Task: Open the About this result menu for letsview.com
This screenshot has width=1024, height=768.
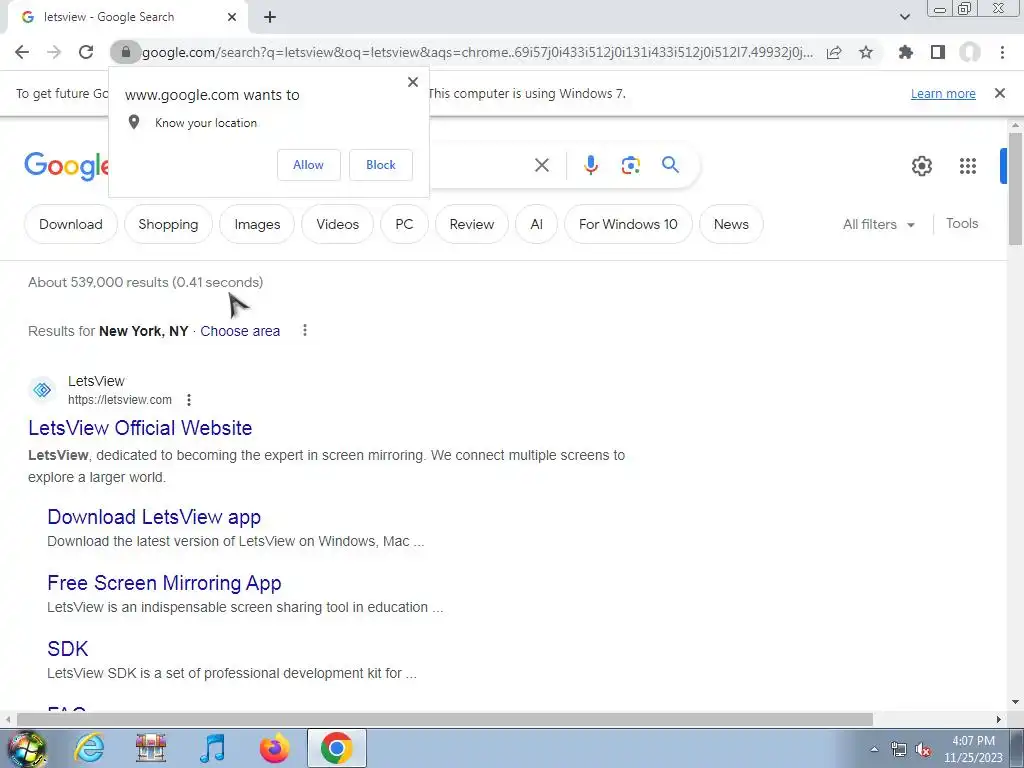Action: pos(189,400)
